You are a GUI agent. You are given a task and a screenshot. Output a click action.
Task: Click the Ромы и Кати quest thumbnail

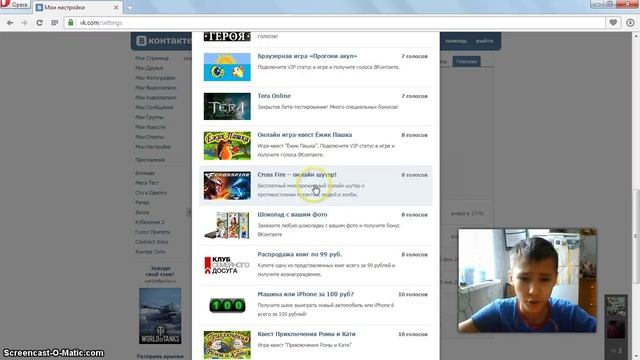click(227, 345)
